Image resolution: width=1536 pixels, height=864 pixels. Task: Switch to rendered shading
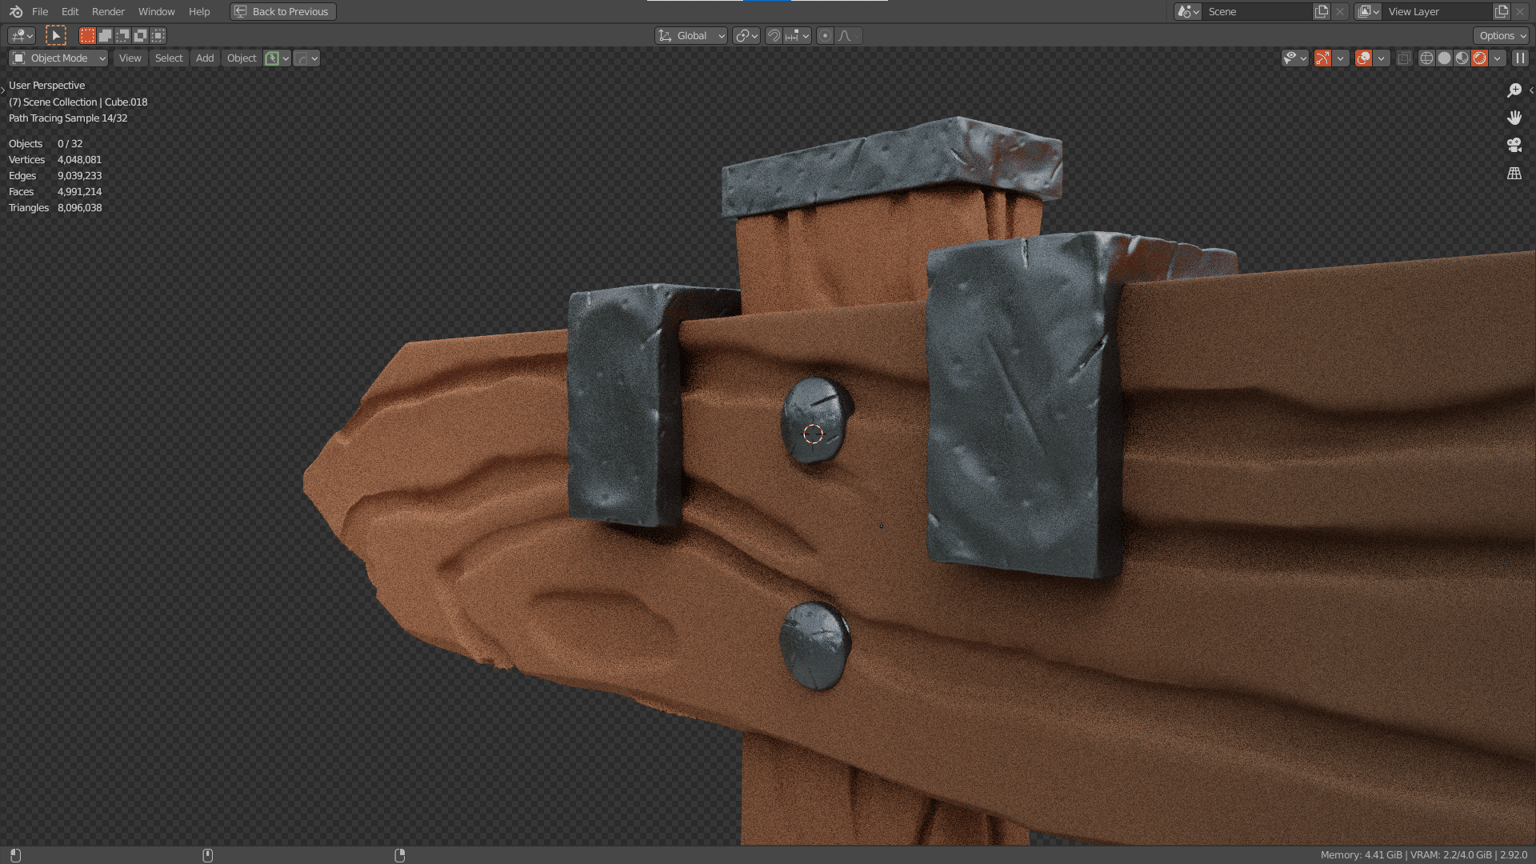(1480, 58)
